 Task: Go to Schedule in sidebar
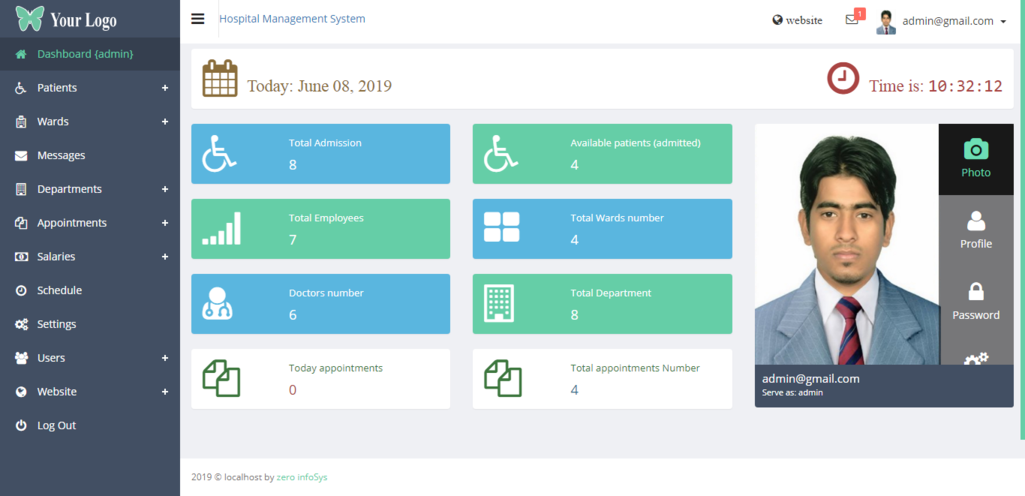tap(59, 290)
